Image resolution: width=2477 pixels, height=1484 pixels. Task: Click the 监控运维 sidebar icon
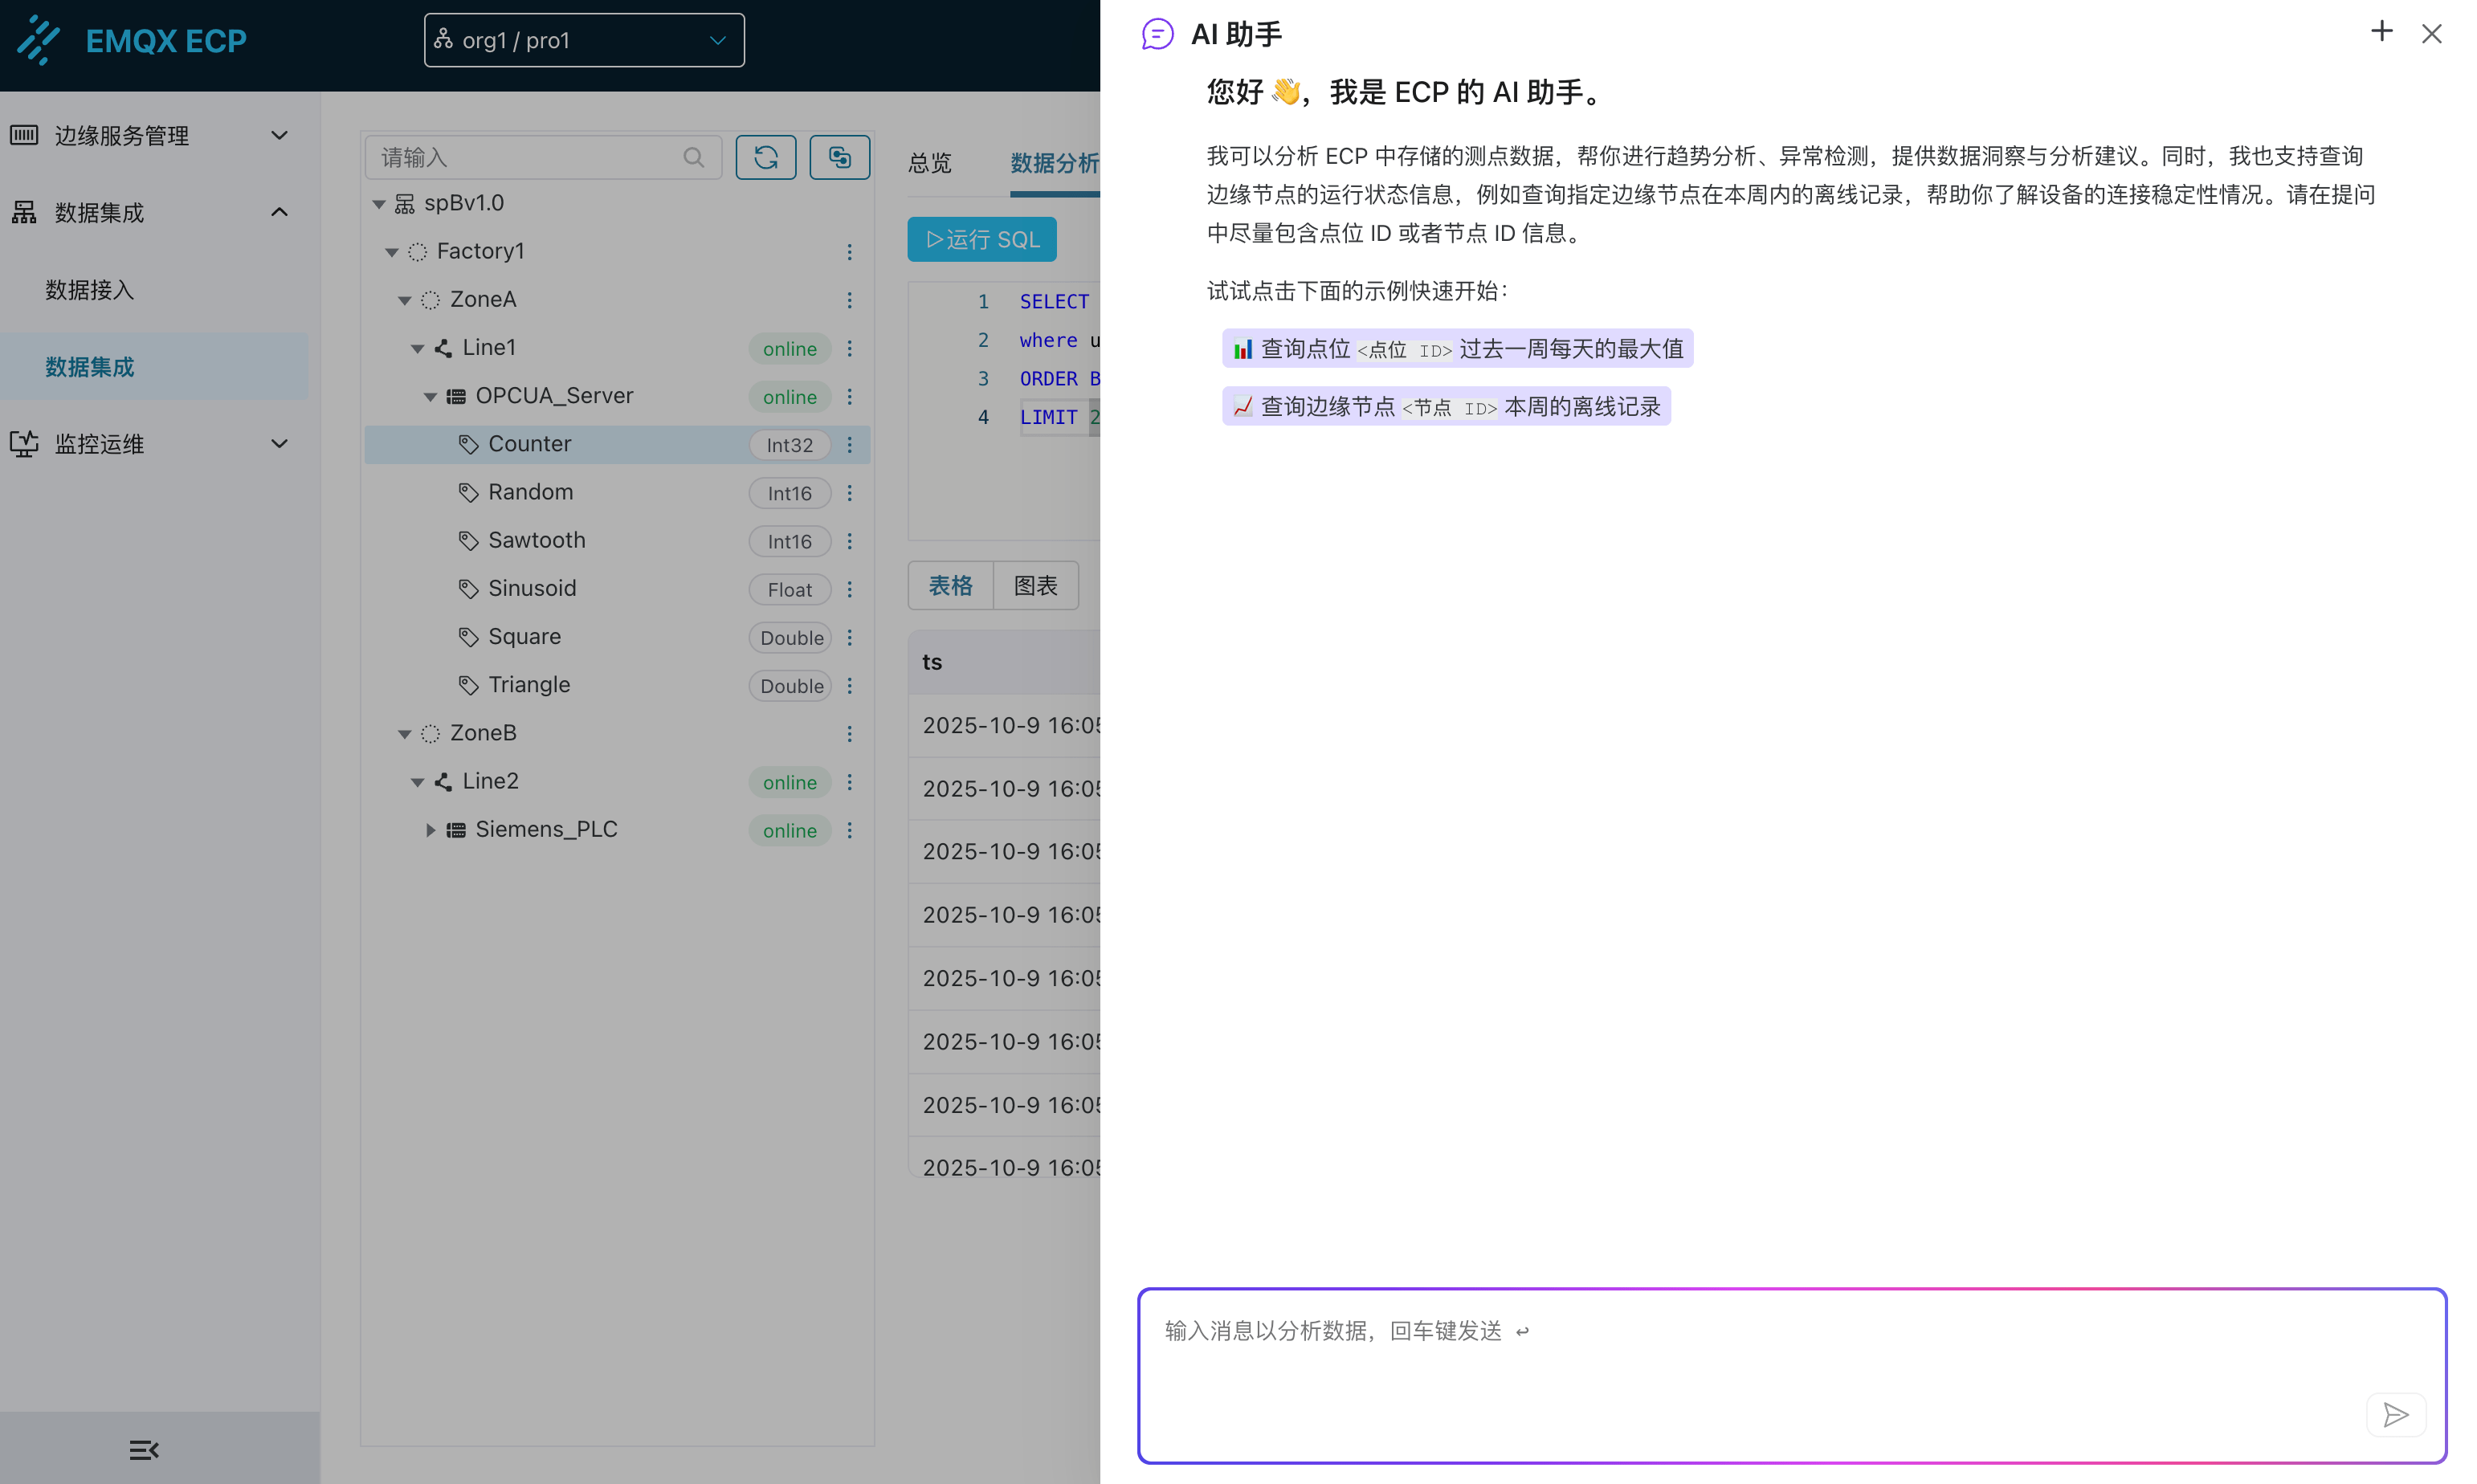(x=23, y=444)
